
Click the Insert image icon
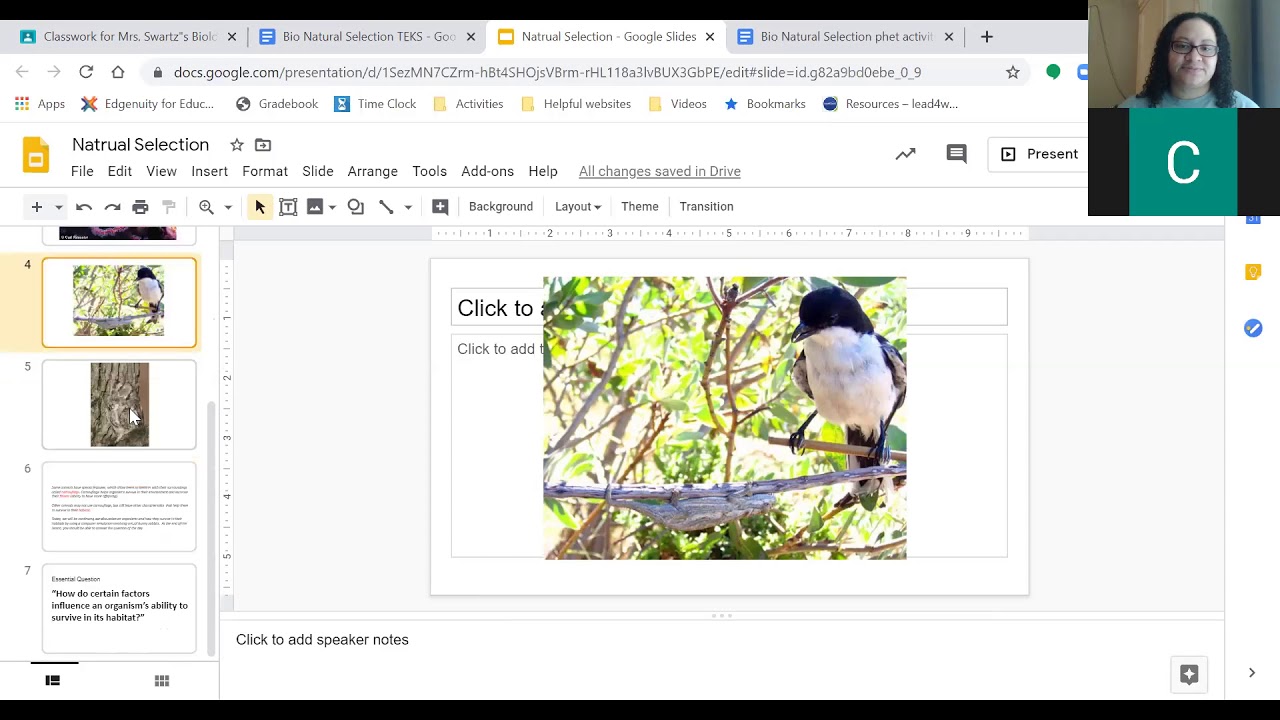315,207
